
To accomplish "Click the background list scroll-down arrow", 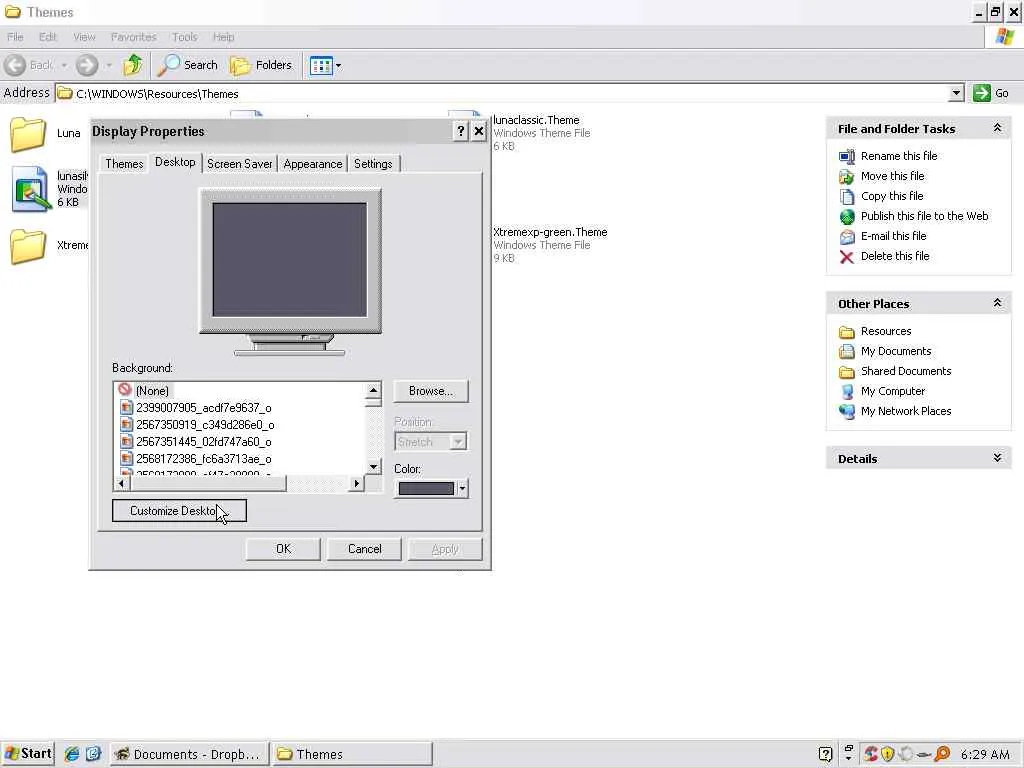I will coord(374,466).
